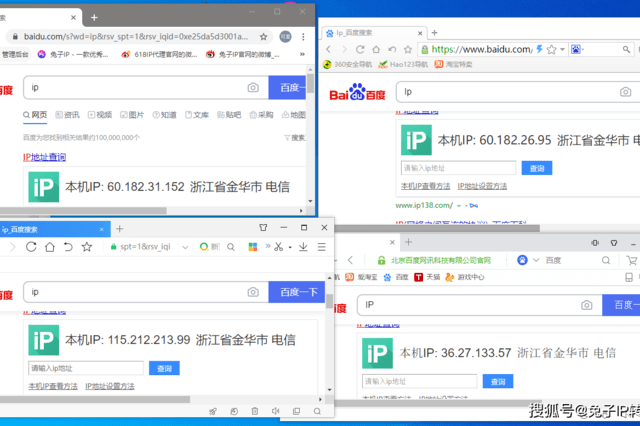This screenshot has width=640, height=426.
Task: Favorite page star in bottom-left browser
Action: tap(87, 247)
